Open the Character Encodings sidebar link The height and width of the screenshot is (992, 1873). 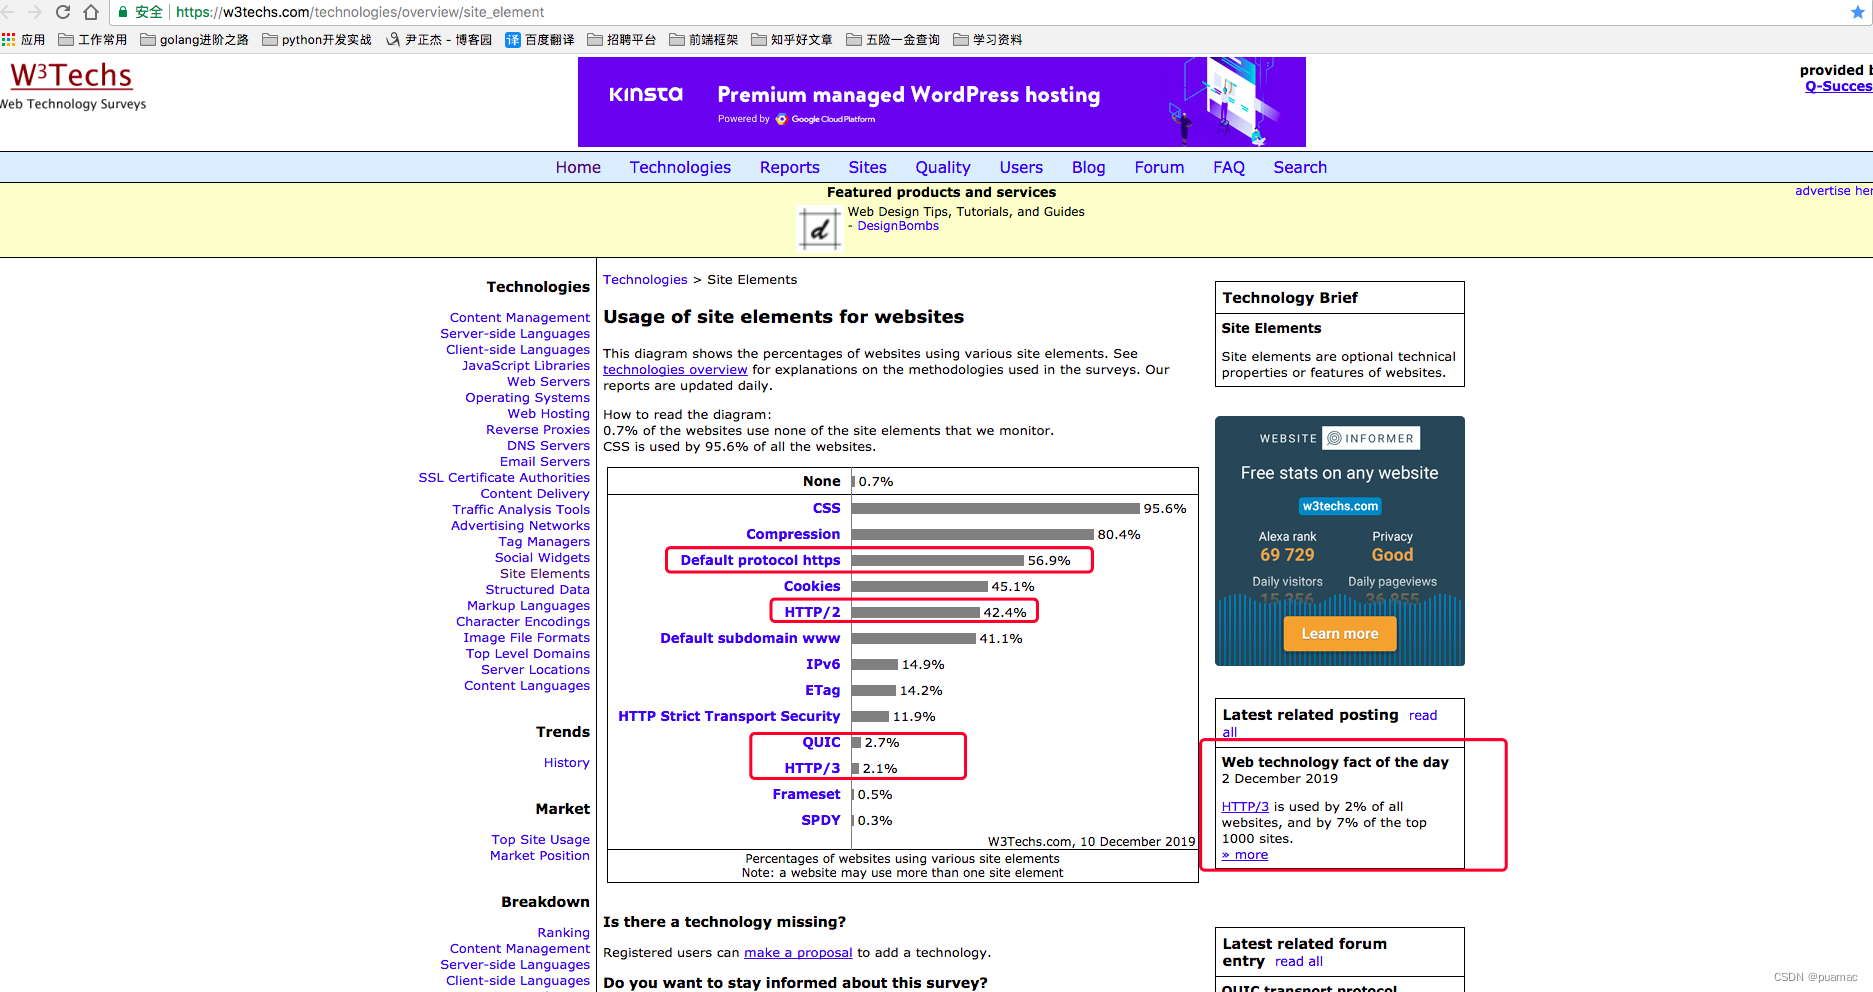tap(523, 622)
